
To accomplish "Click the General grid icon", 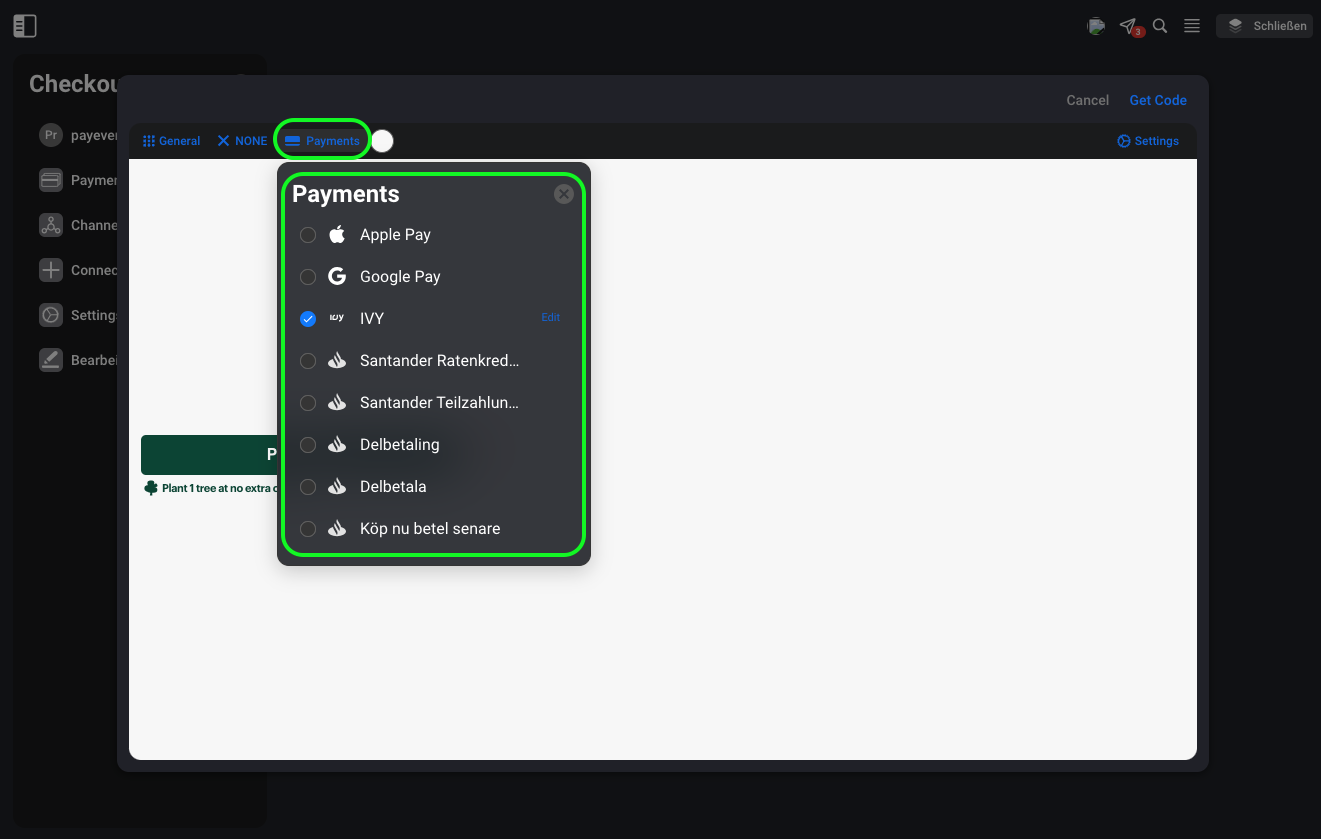I will (149, 141).
